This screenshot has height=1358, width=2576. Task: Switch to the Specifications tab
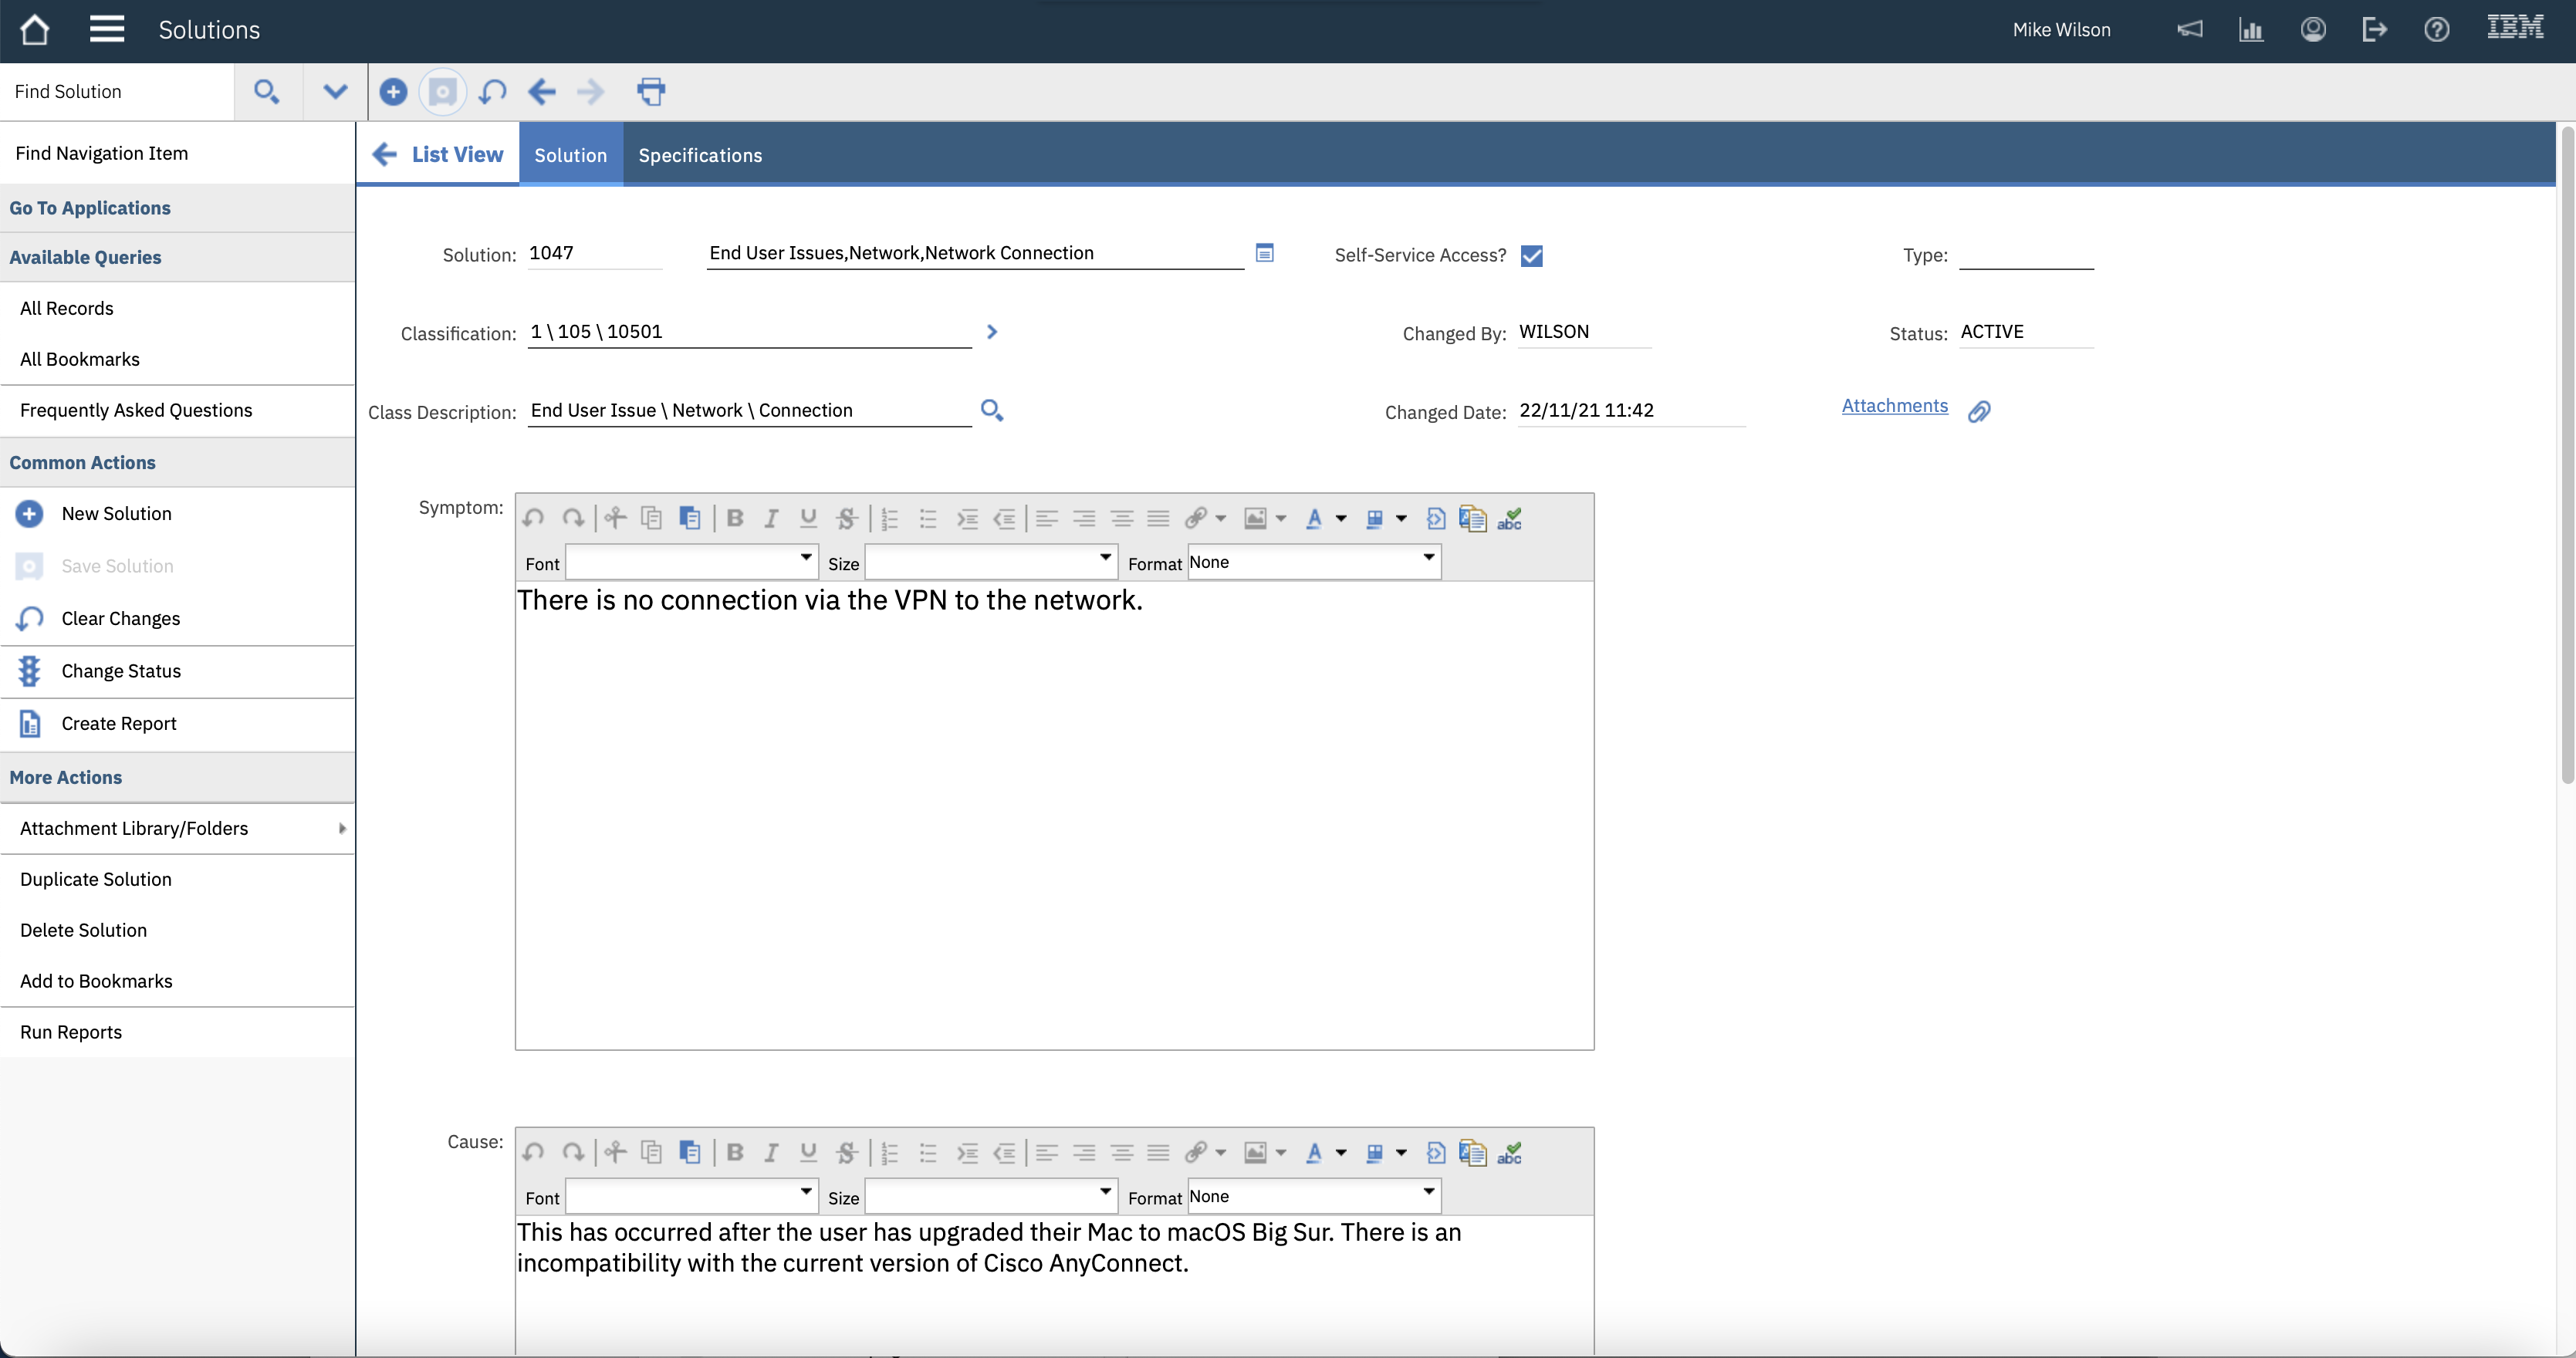700,156
